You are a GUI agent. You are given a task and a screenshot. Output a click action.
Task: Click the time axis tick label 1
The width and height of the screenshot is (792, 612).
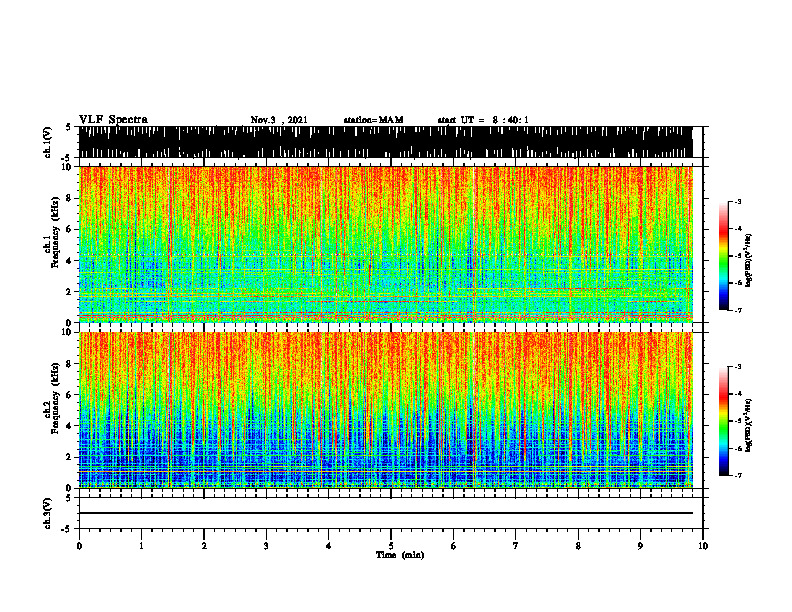[141, 546]
